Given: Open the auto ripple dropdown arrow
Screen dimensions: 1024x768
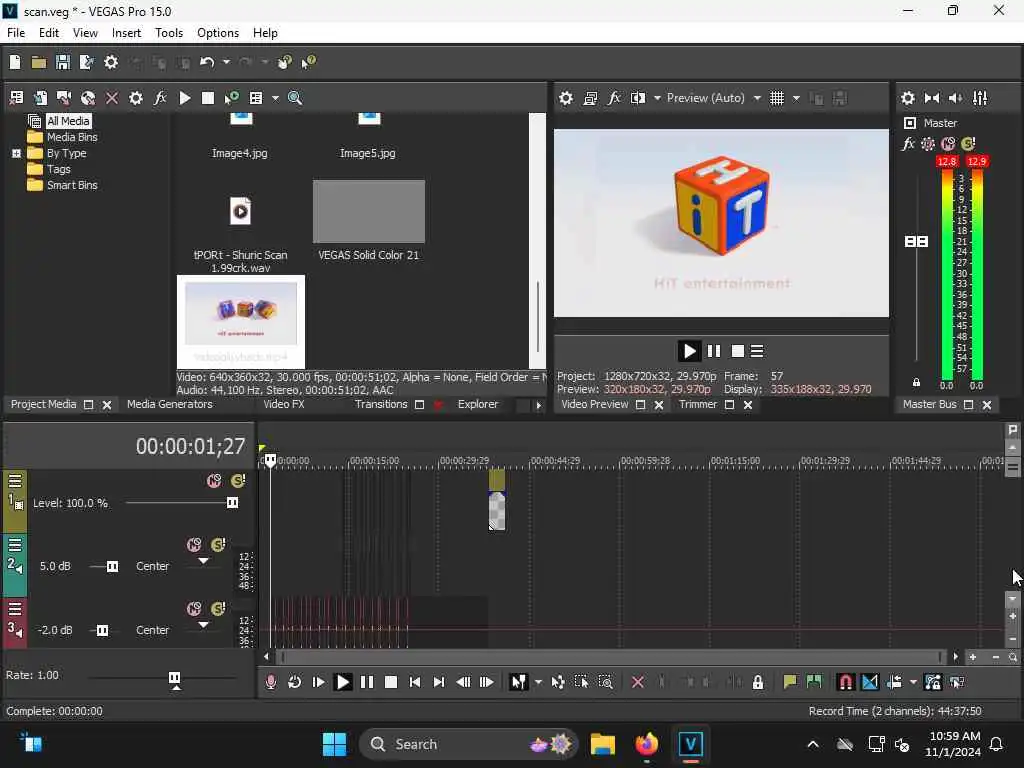Looking at the screenshot, I should 913,682.
